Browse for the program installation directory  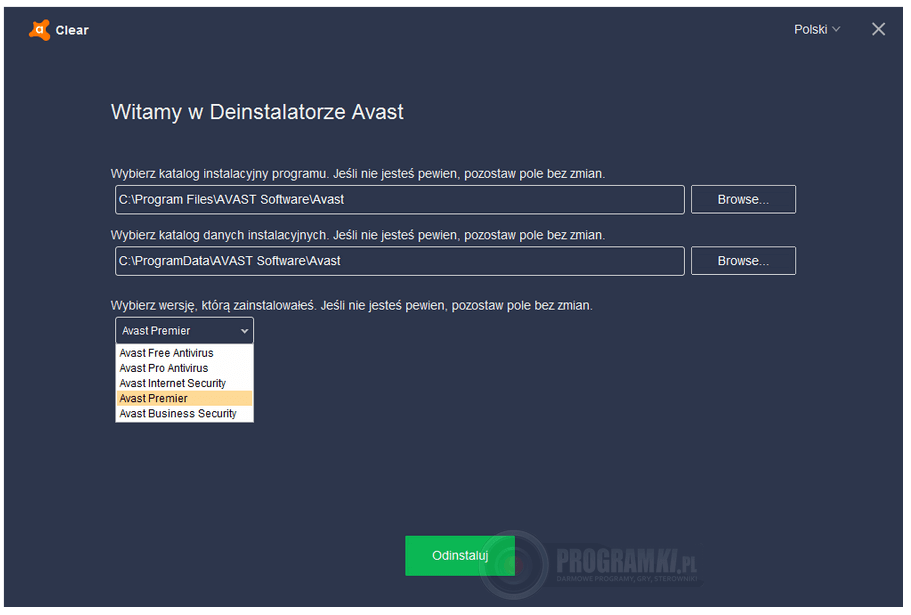pos(743,200)
